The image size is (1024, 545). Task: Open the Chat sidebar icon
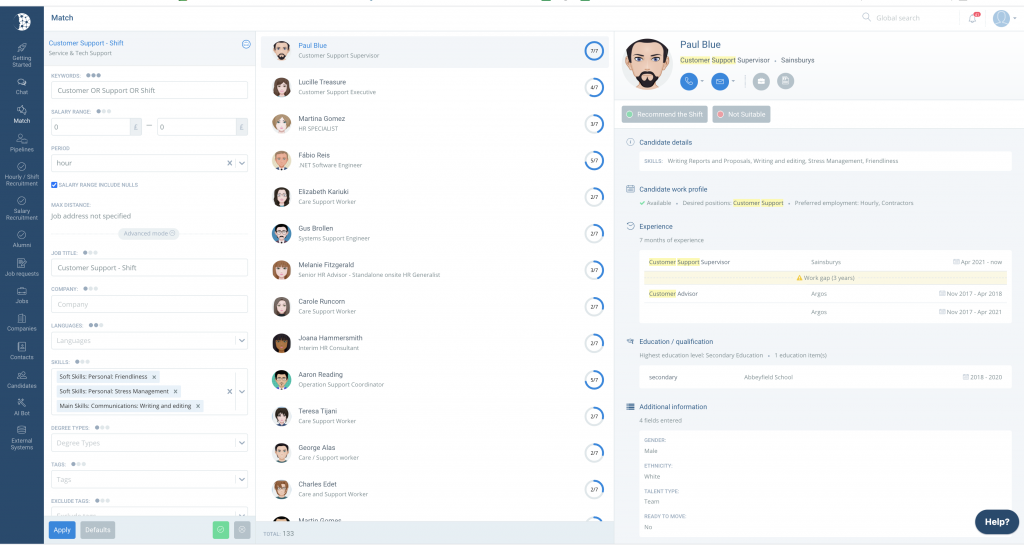coord(22,86)
